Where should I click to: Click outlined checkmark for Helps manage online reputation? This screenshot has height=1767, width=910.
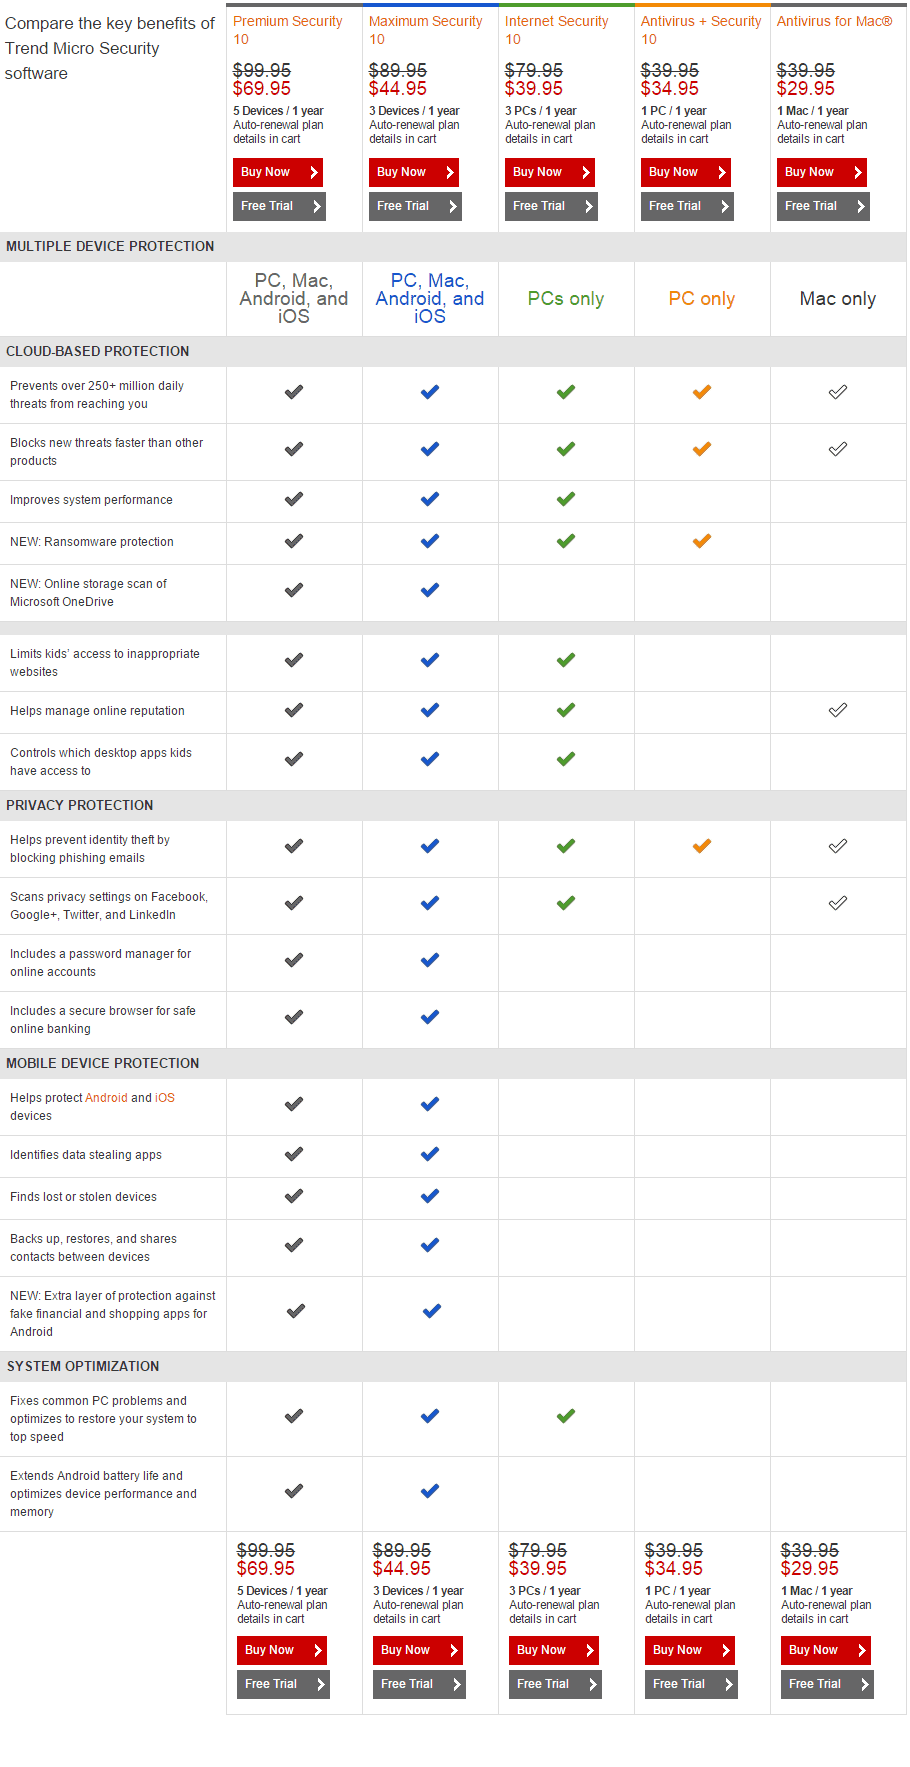(x=838, y=710)
